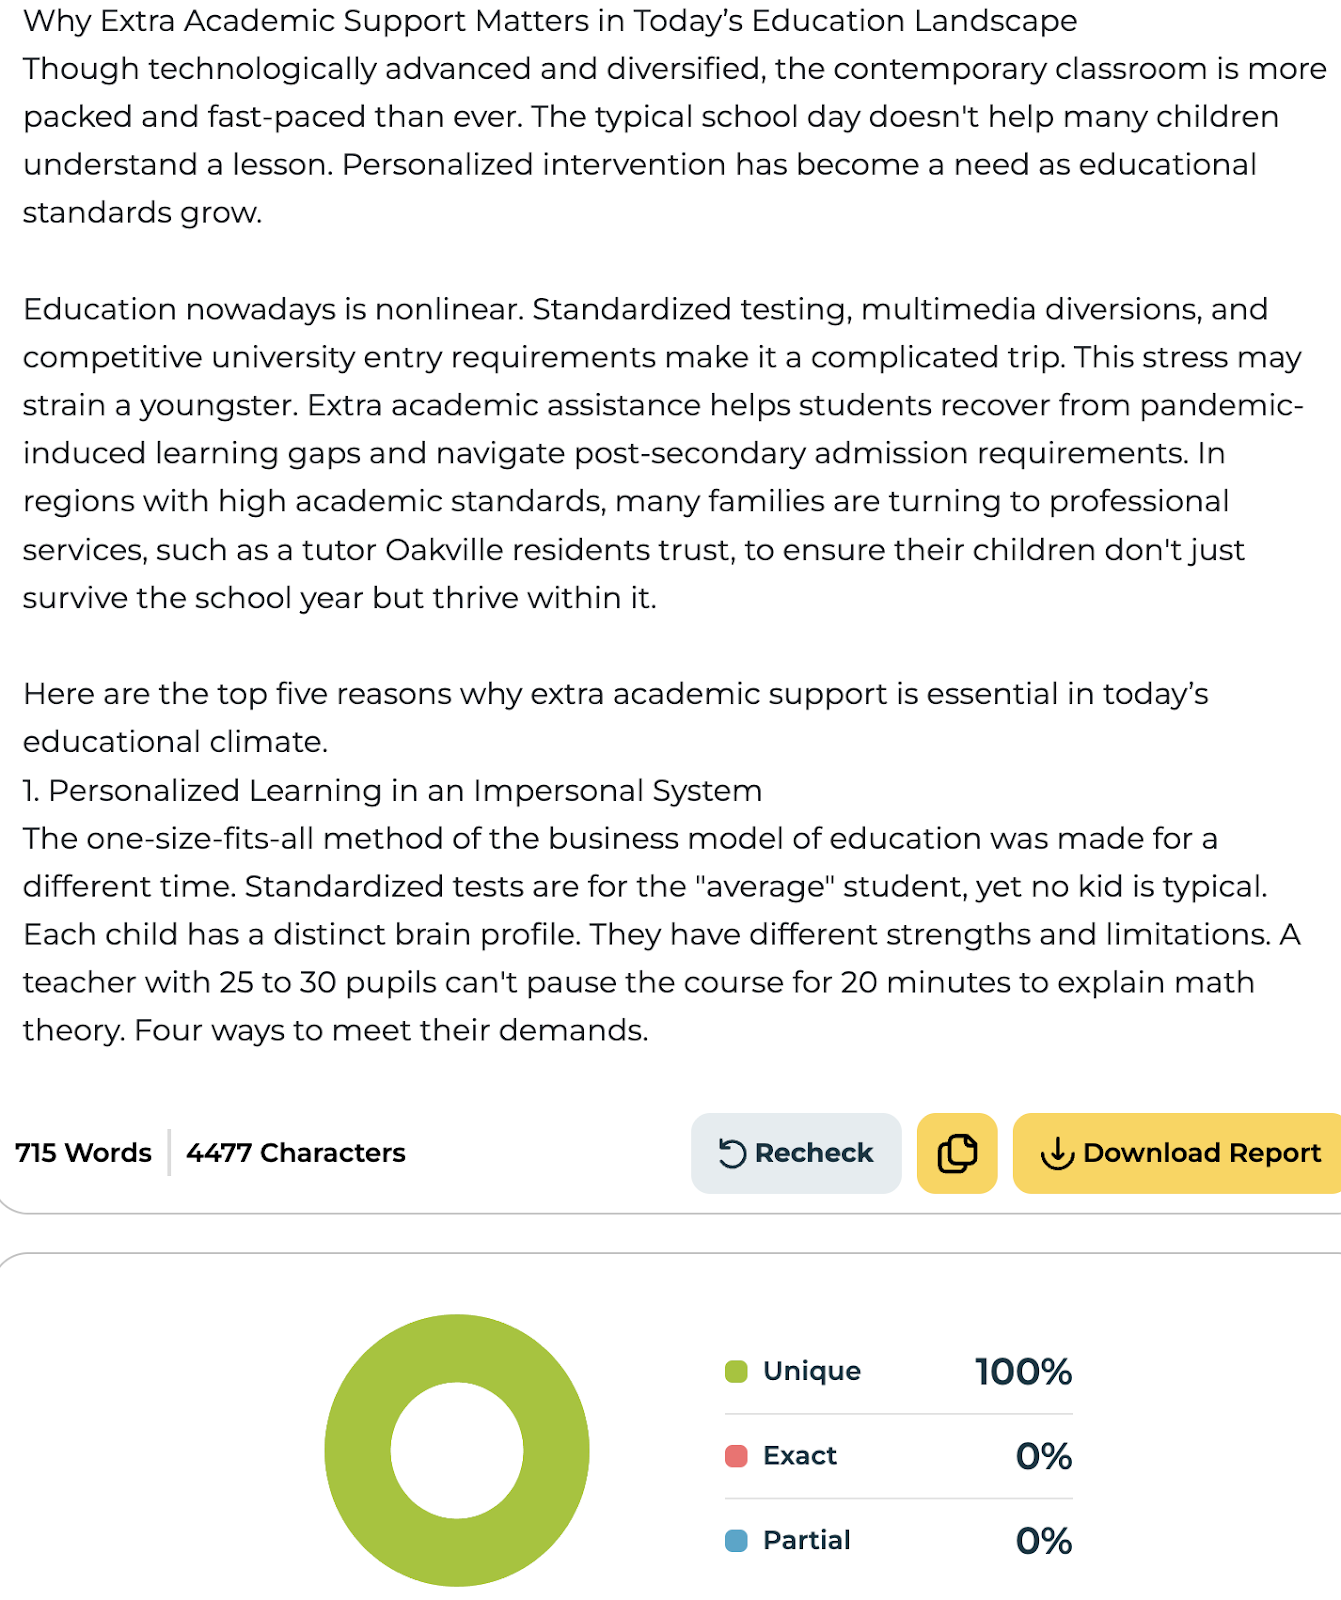Copy the text with the clipboard icon

coord(957,1154)
